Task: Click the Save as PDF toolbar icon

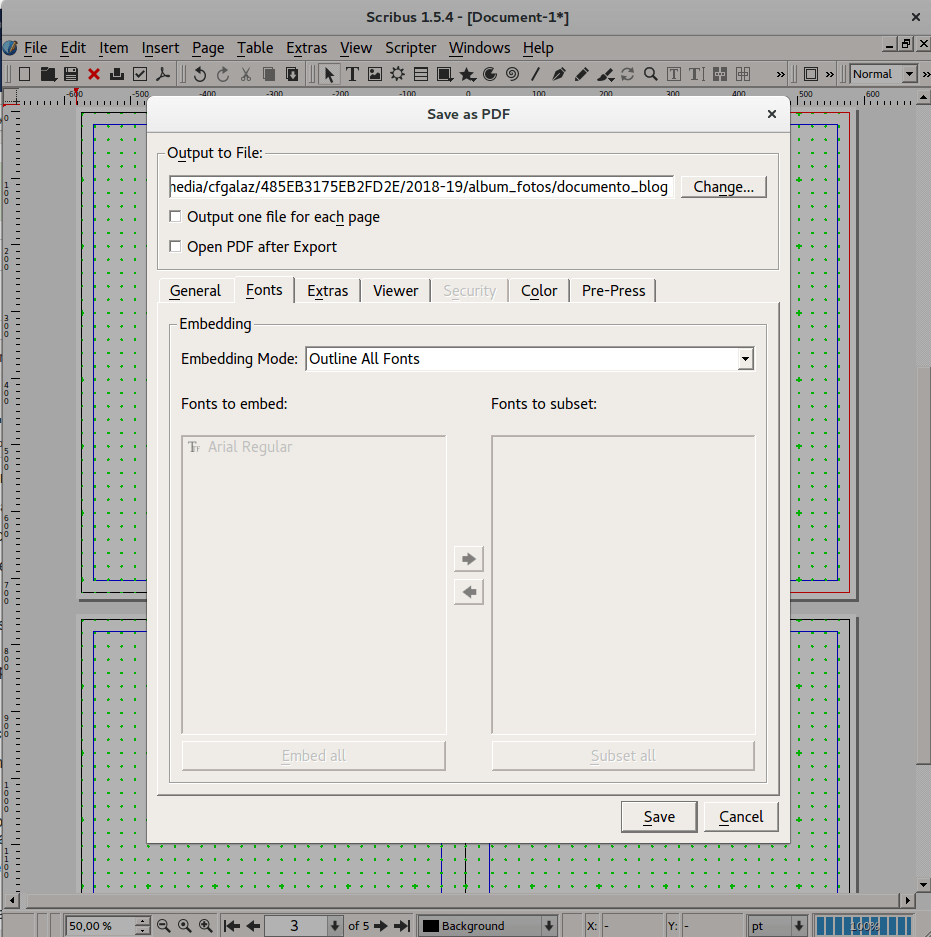Action: point(163,74)
